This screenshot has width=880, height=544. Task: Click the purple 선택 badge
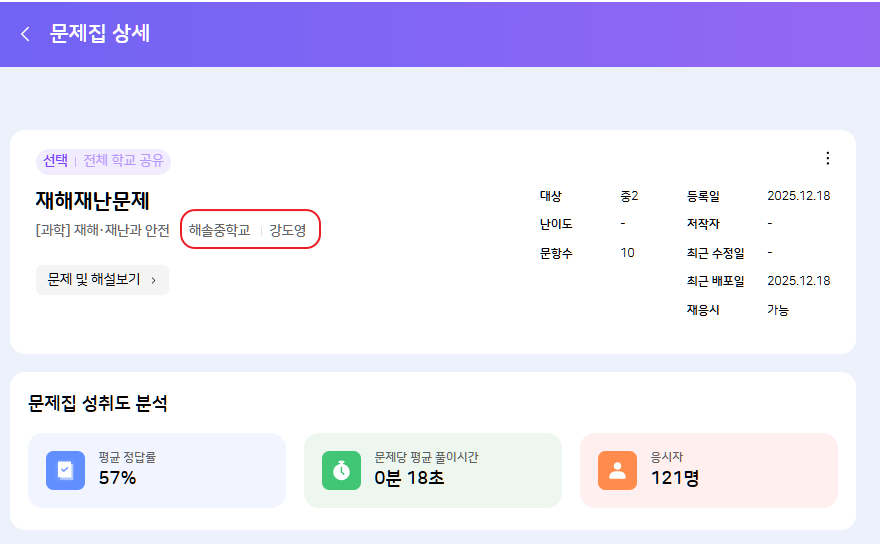click(x=55, y=161)
